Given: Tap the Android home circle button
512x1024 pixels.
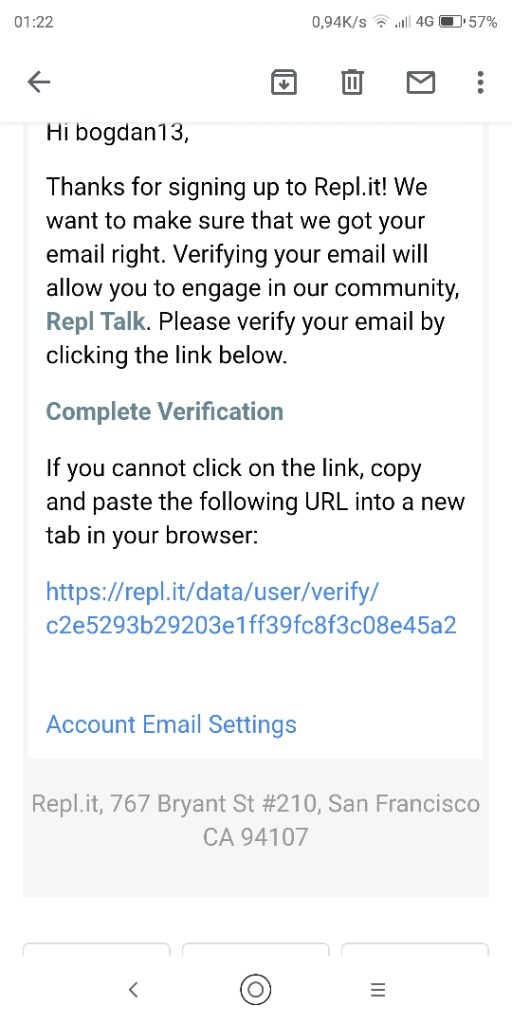Looking at the screenshot, I should tap(255, 989).
